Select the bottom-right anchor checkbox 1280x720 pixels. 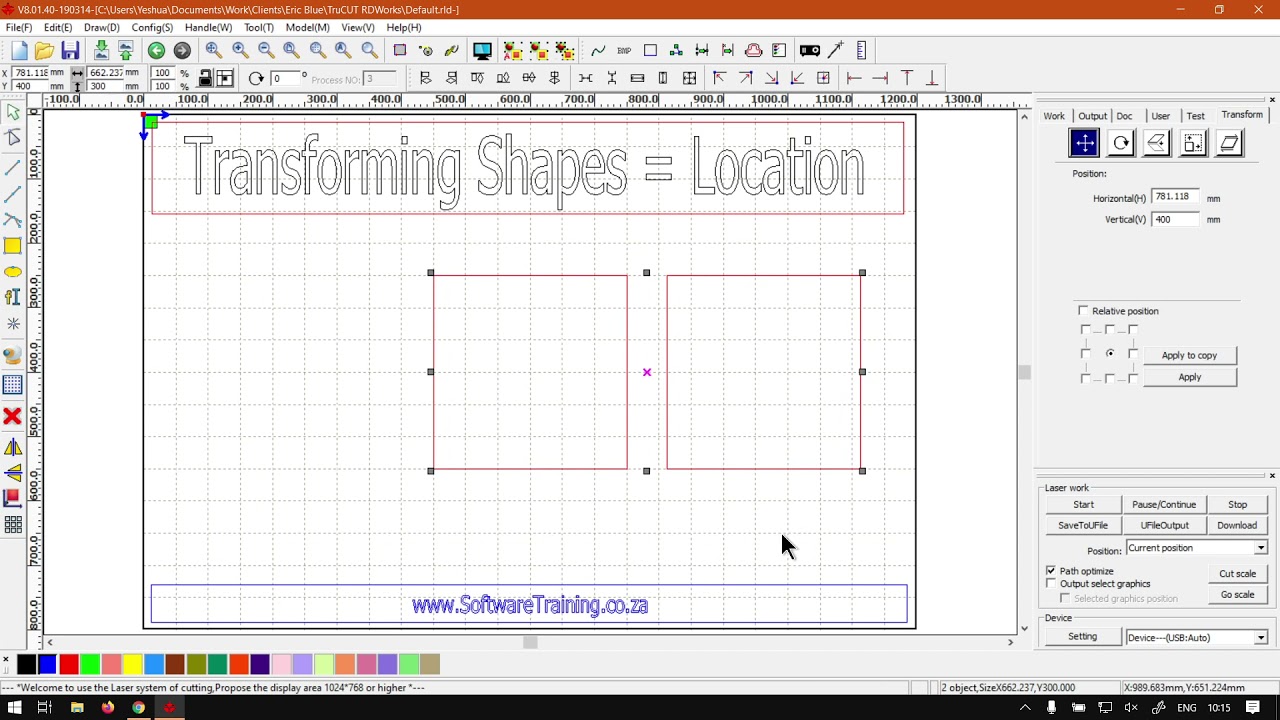[x=1133, y=378]
